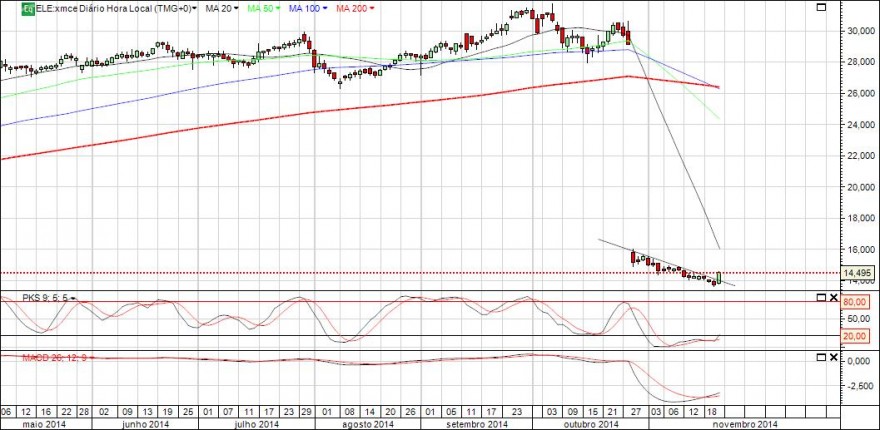
Task: Open the MA 100 indicator dropdown
Action: pos(309,8)
